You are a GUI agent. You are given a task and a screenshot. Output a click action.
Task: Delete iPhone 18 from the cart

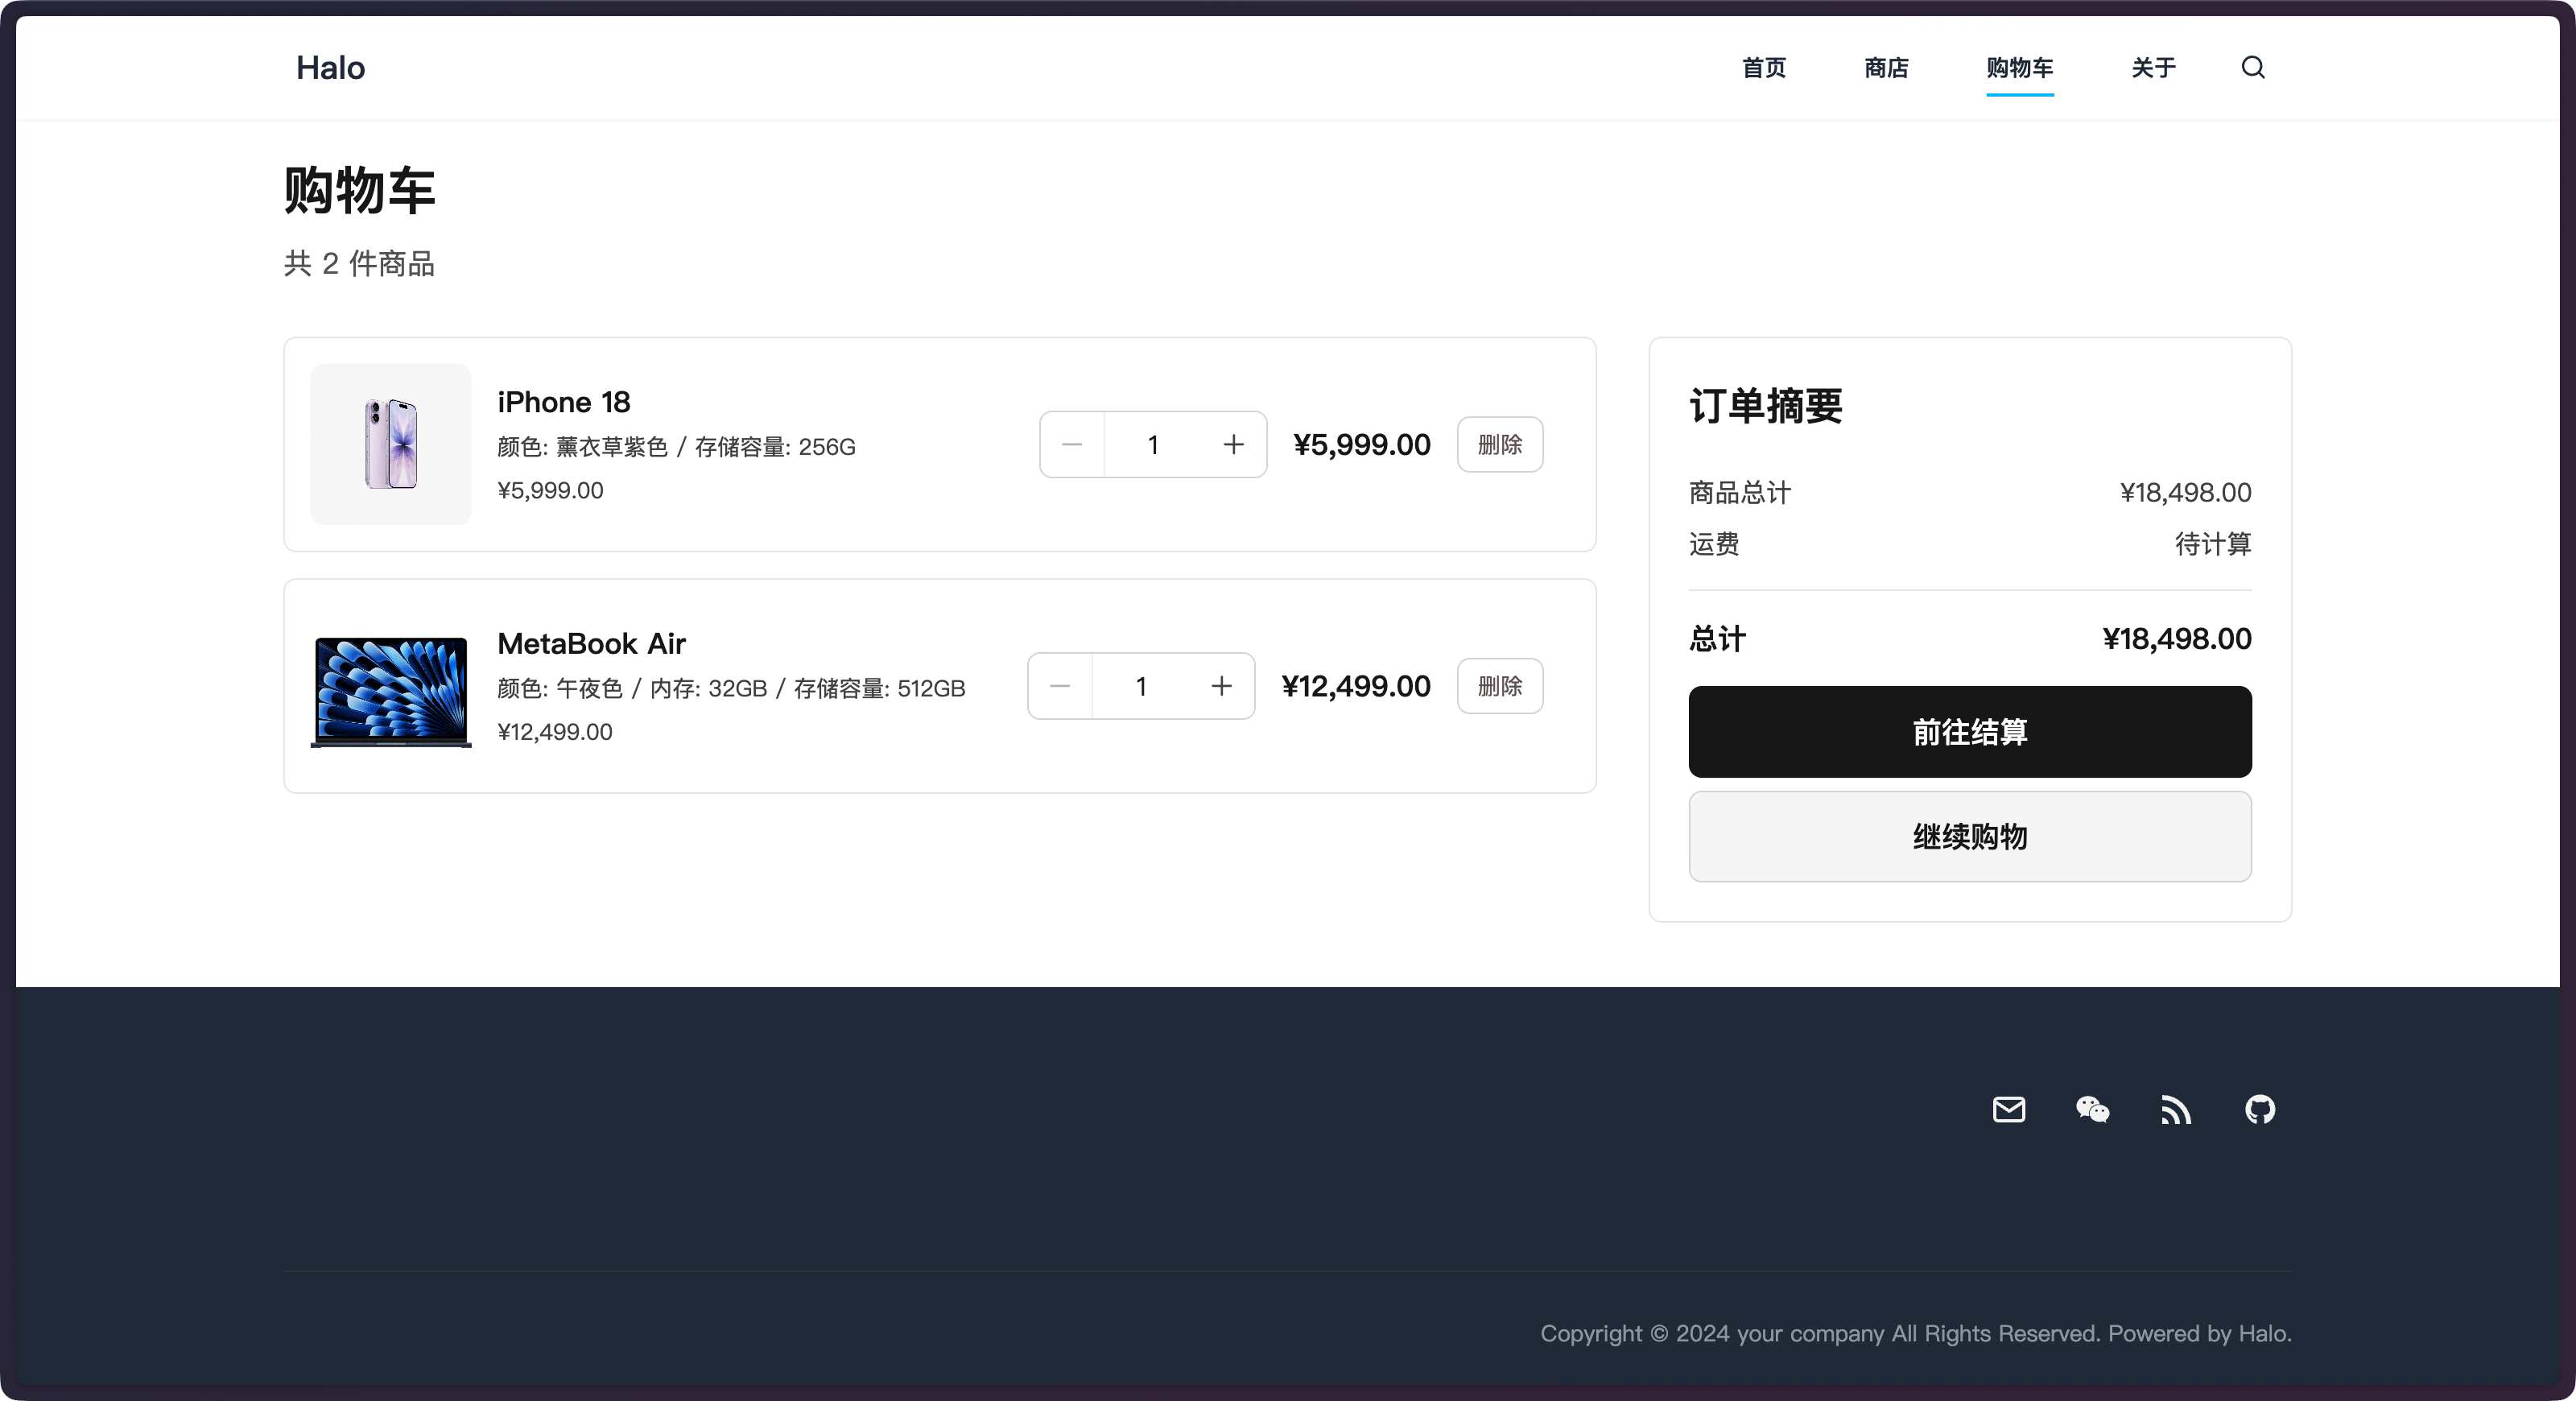point(1499,444)
